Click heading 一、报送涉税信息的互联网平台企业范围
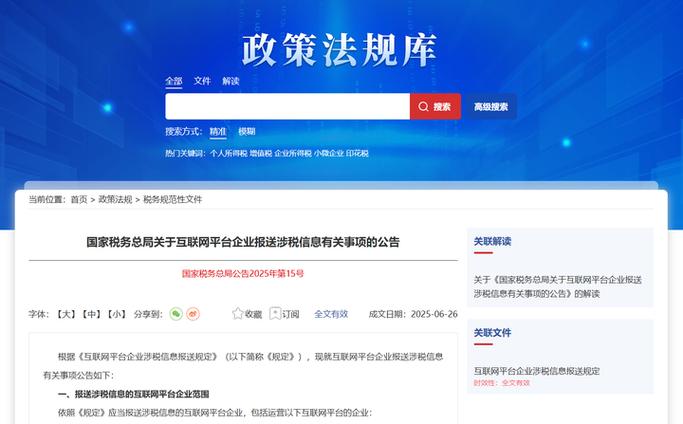Image resolution: width=683 pixels, height=424 pixels. click(133, 394)
